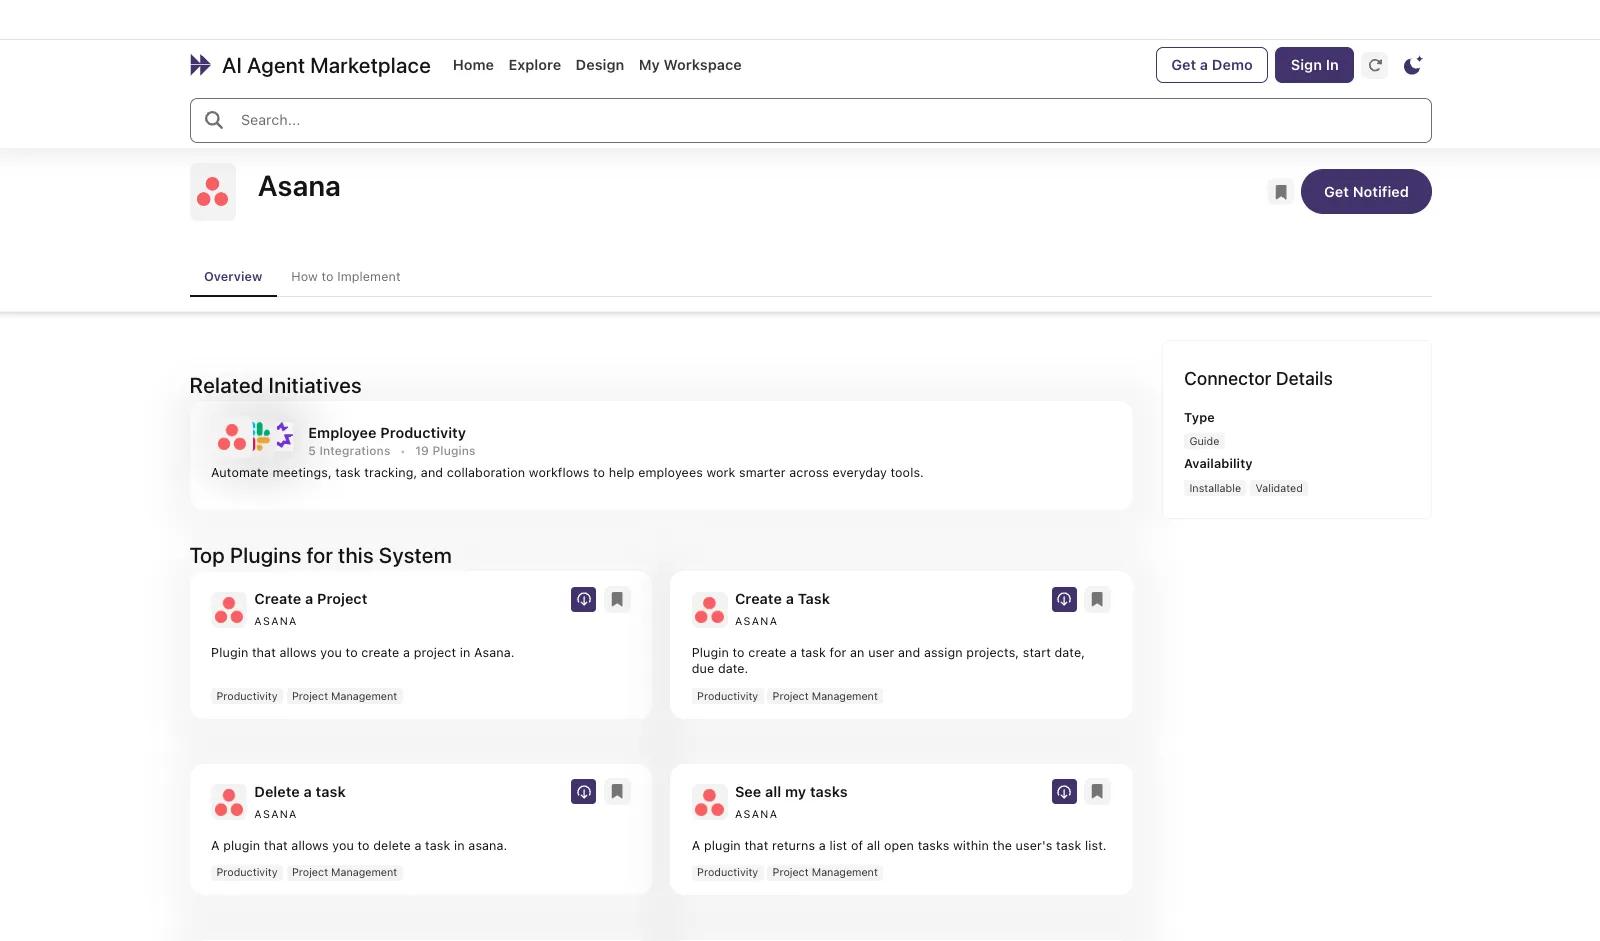The image size is (1600, 941).
Task: Open the Delete a task plugin title
Action: click(x=300, y=792)
